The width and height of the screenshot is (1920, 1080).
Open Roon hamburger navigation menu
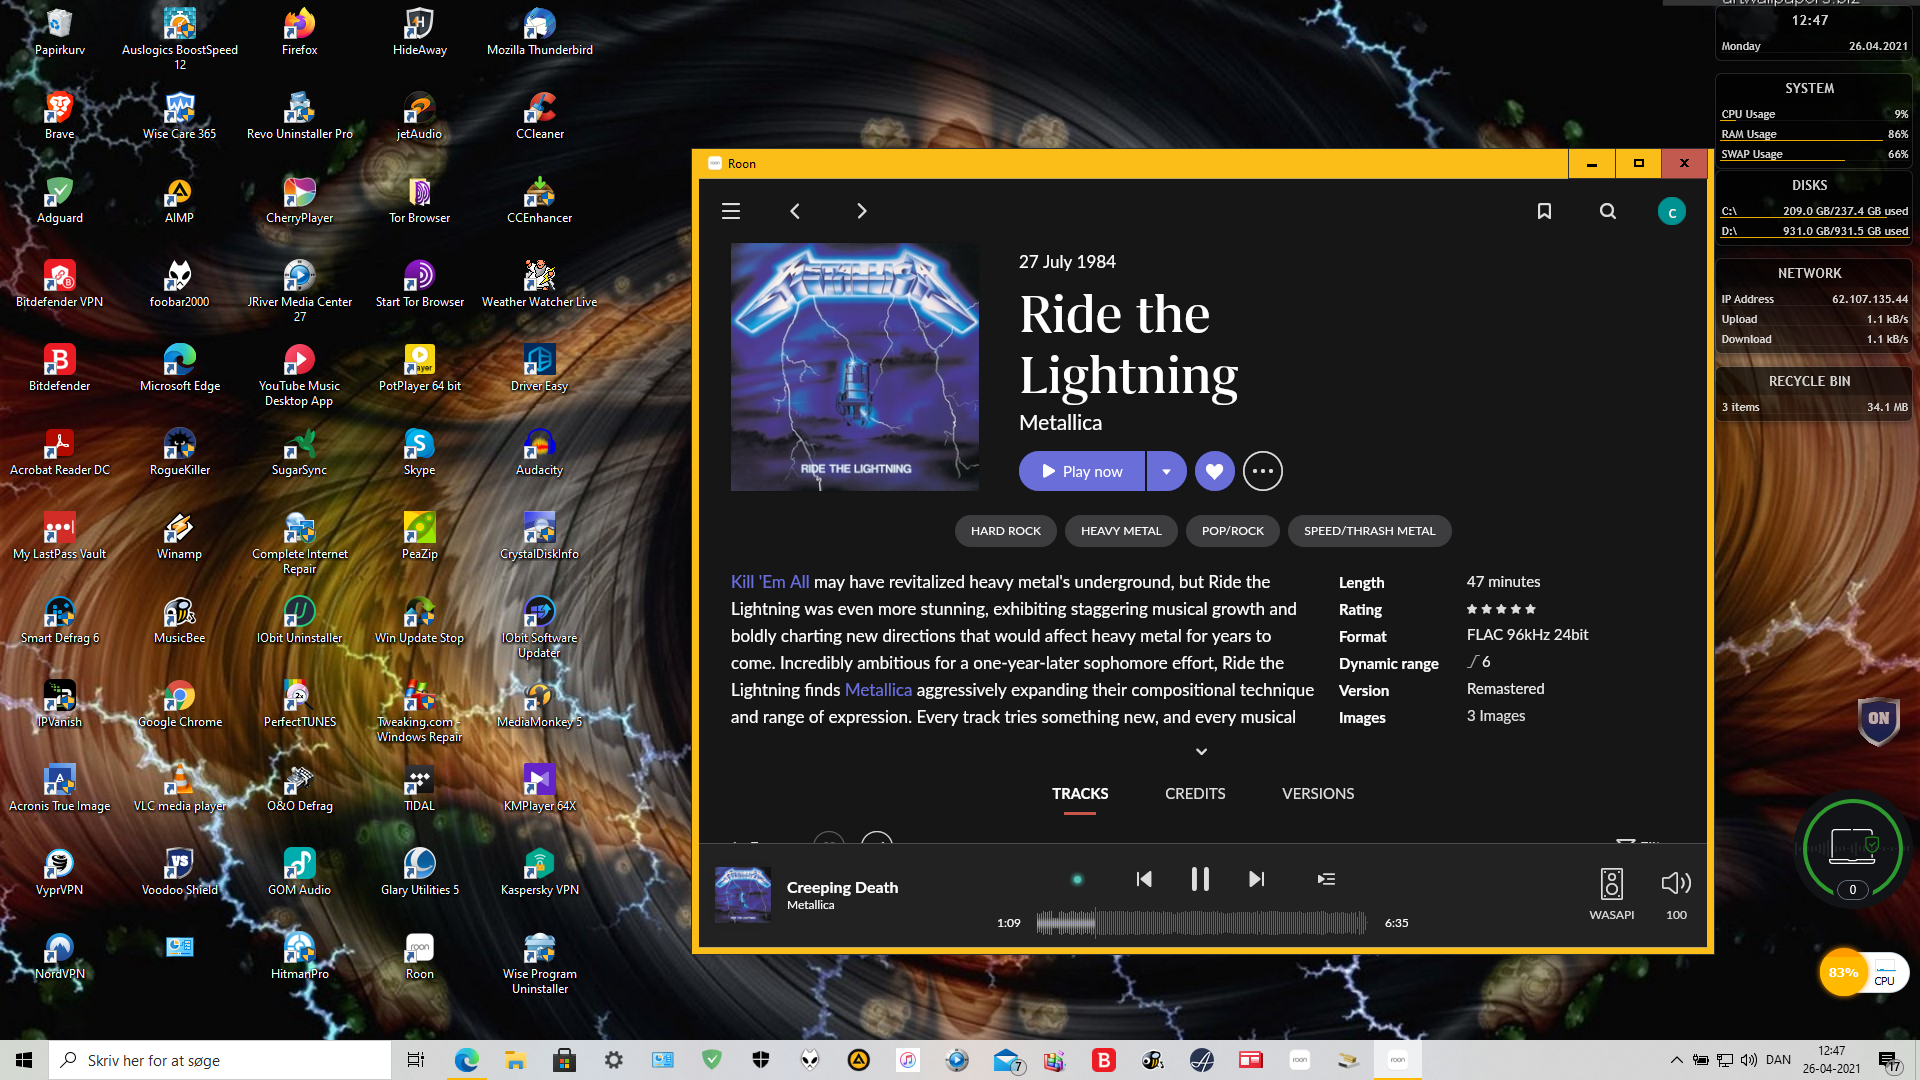(731, 211)
